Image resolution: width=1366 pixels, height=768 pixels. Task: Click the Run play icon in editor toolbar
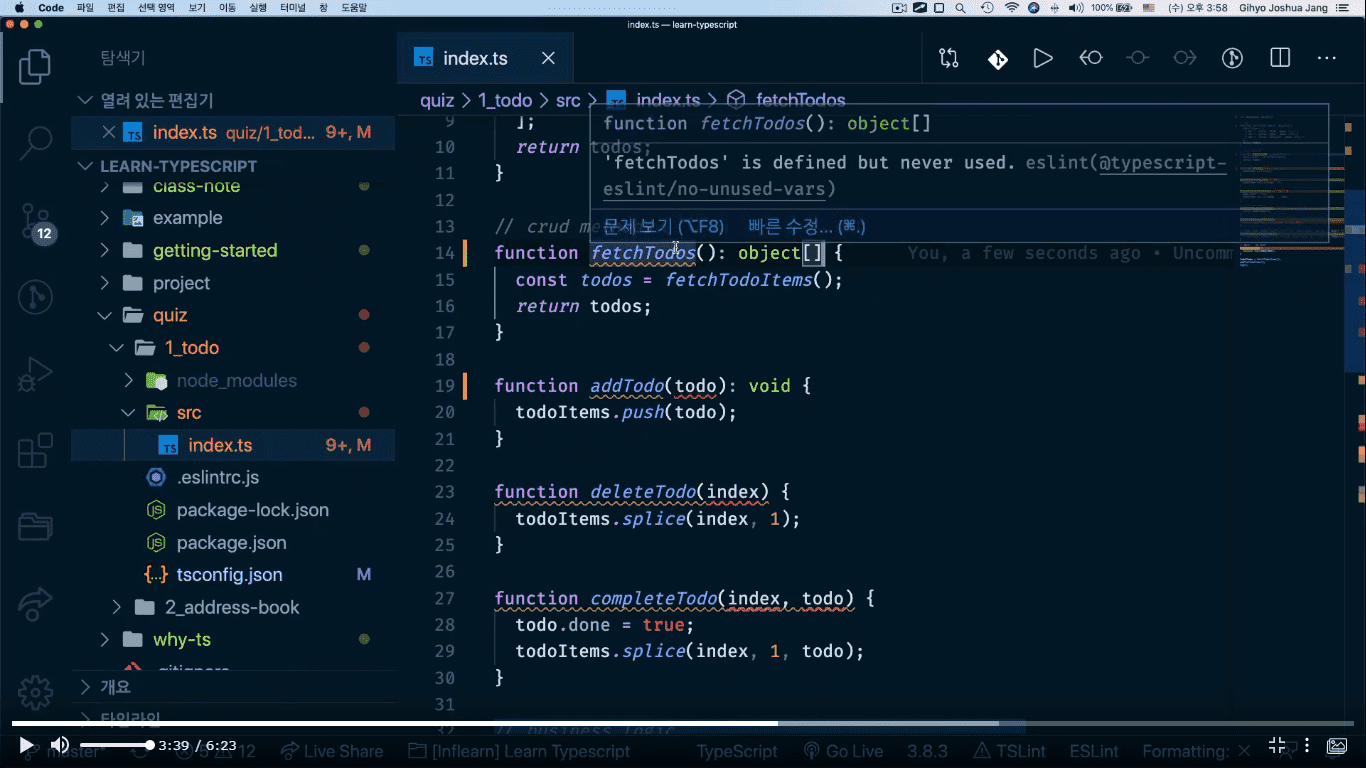pyautogui.click(x=1043, y=58)
